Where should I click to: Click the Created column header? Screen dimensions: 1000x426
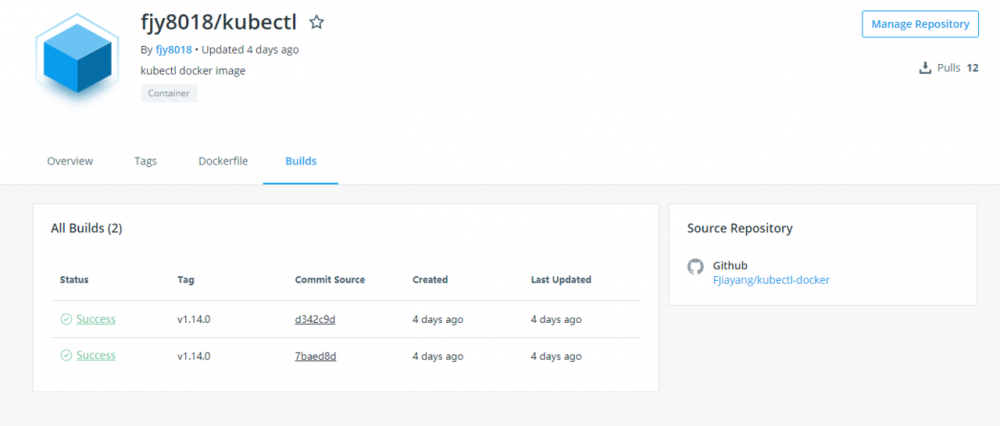(x=430, y=279)
